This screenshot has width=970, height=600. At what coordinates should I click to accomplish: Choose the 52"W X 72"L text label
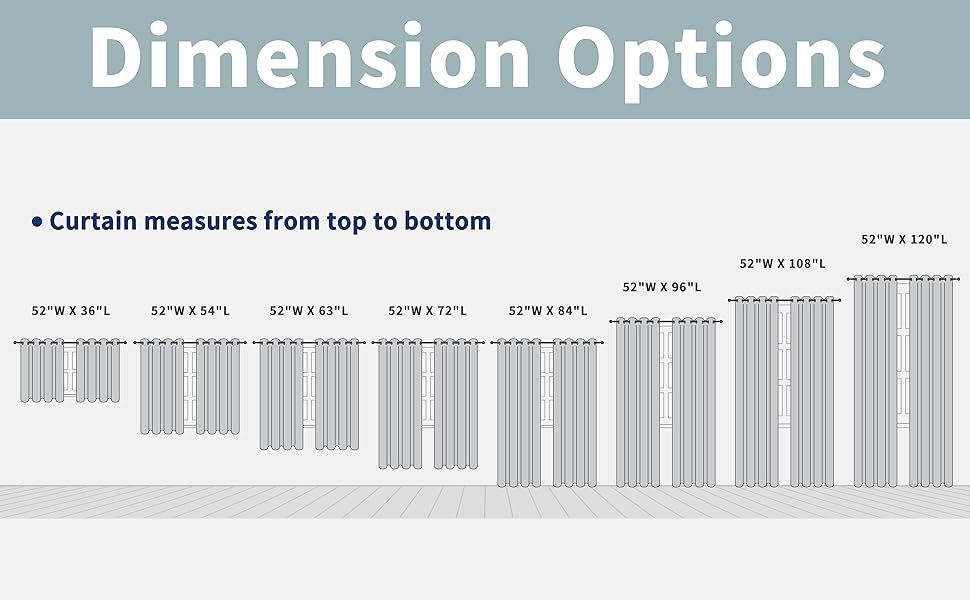[428, 311]
